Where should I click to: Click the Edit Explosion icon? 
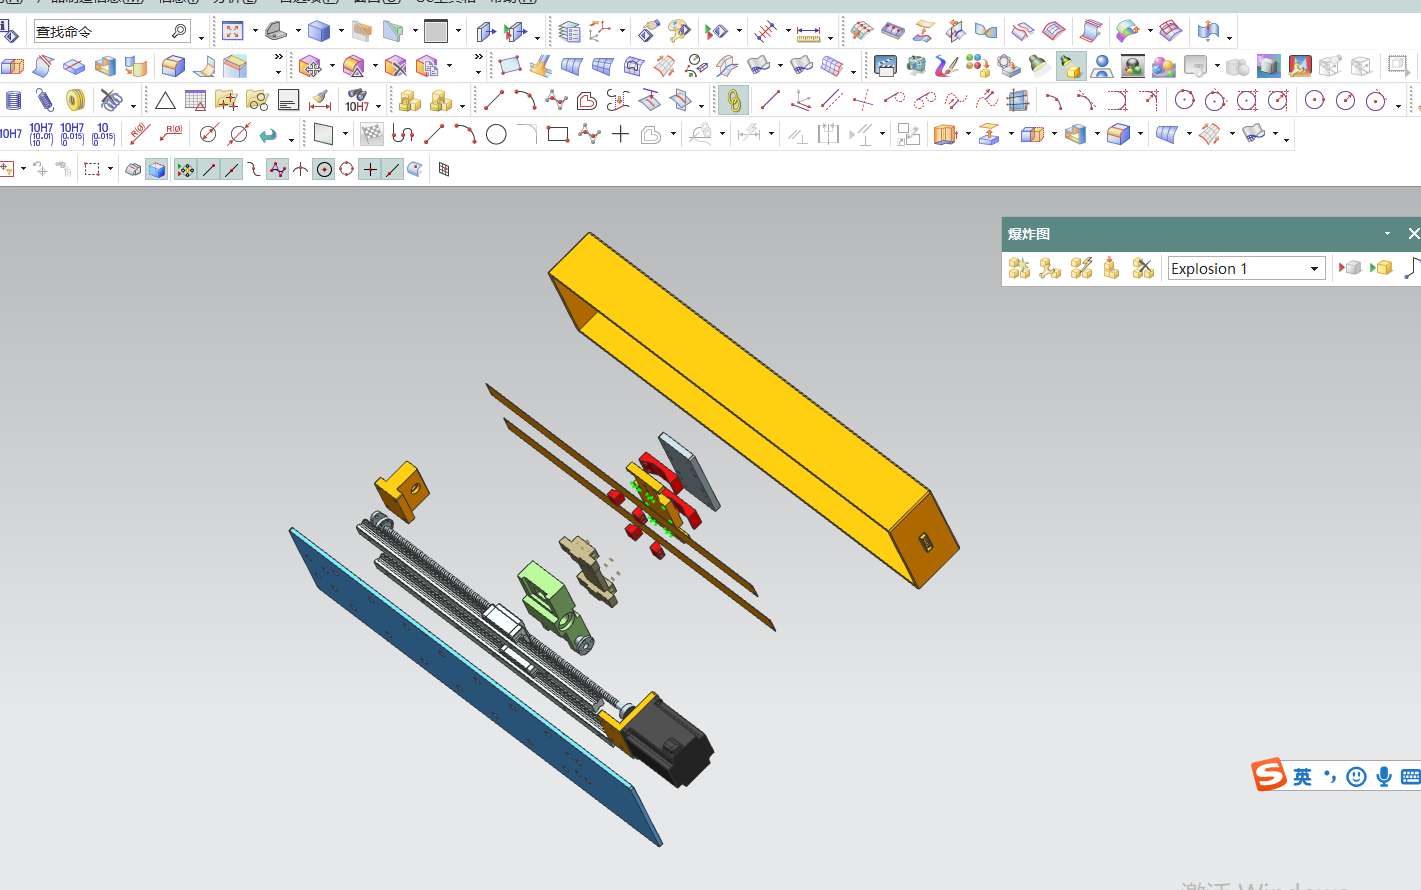point(1050,268)
